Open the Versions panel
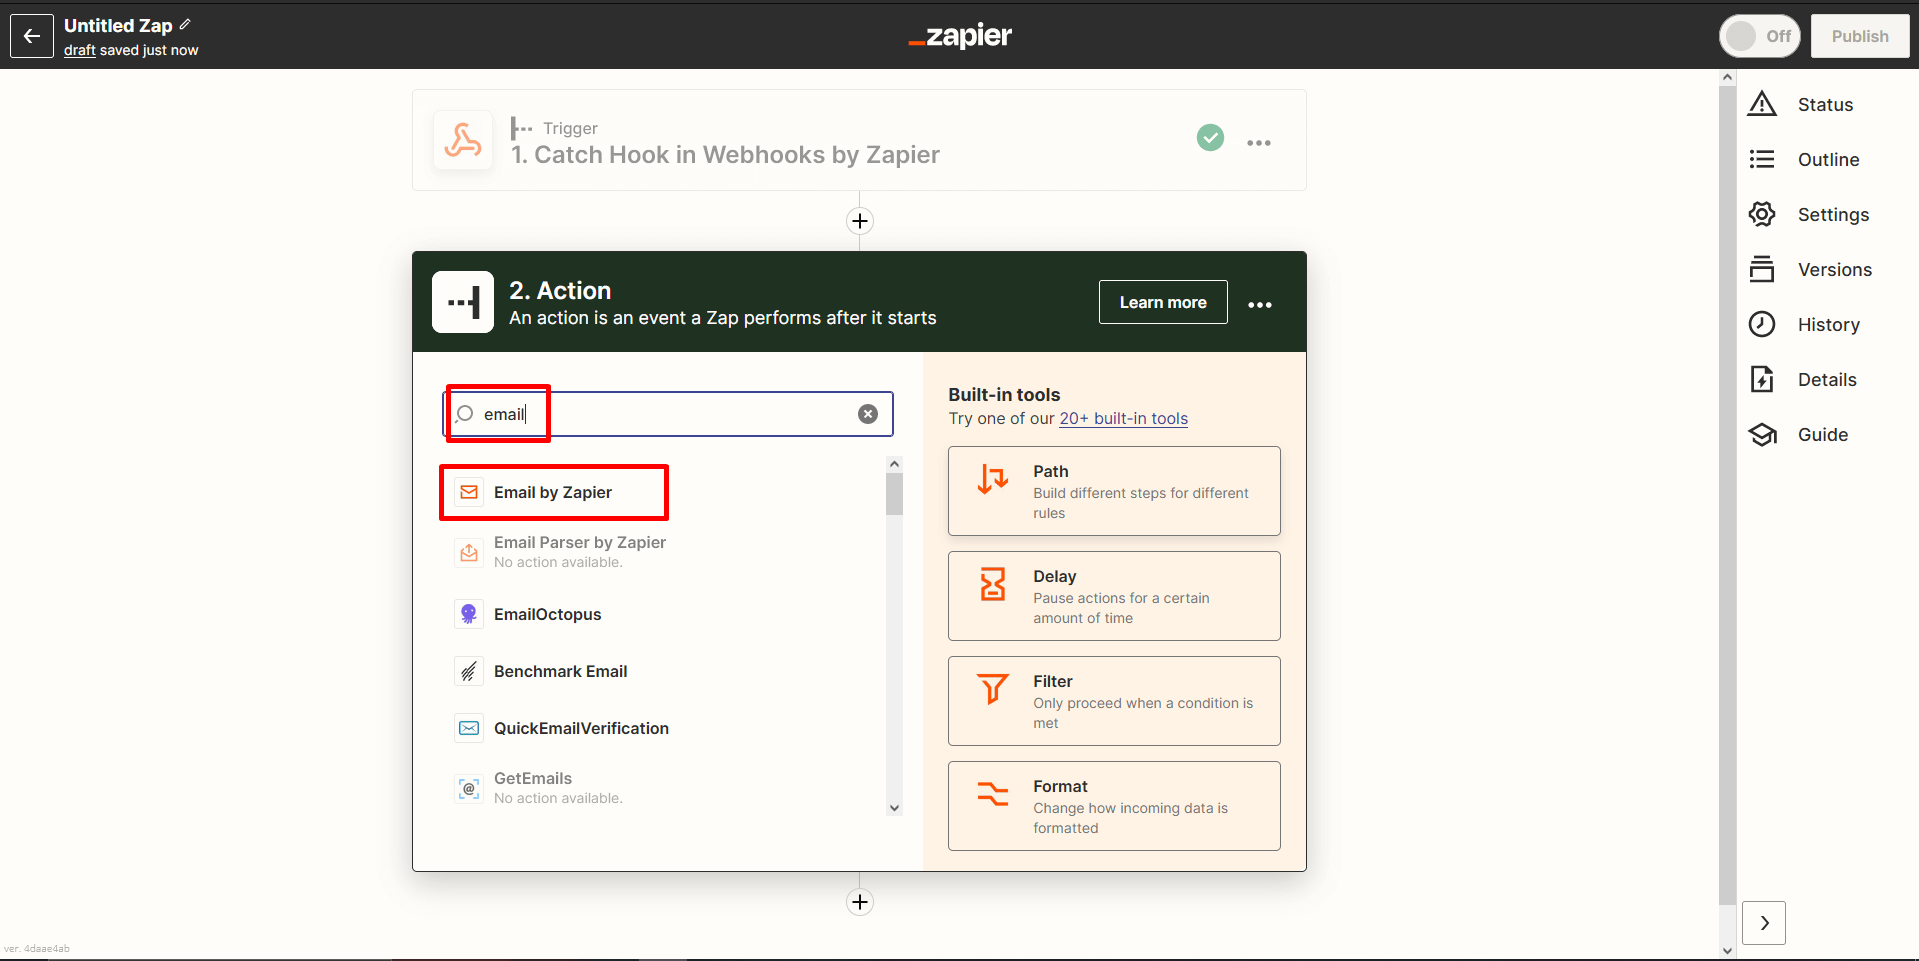 click(x=1833, y=270)
